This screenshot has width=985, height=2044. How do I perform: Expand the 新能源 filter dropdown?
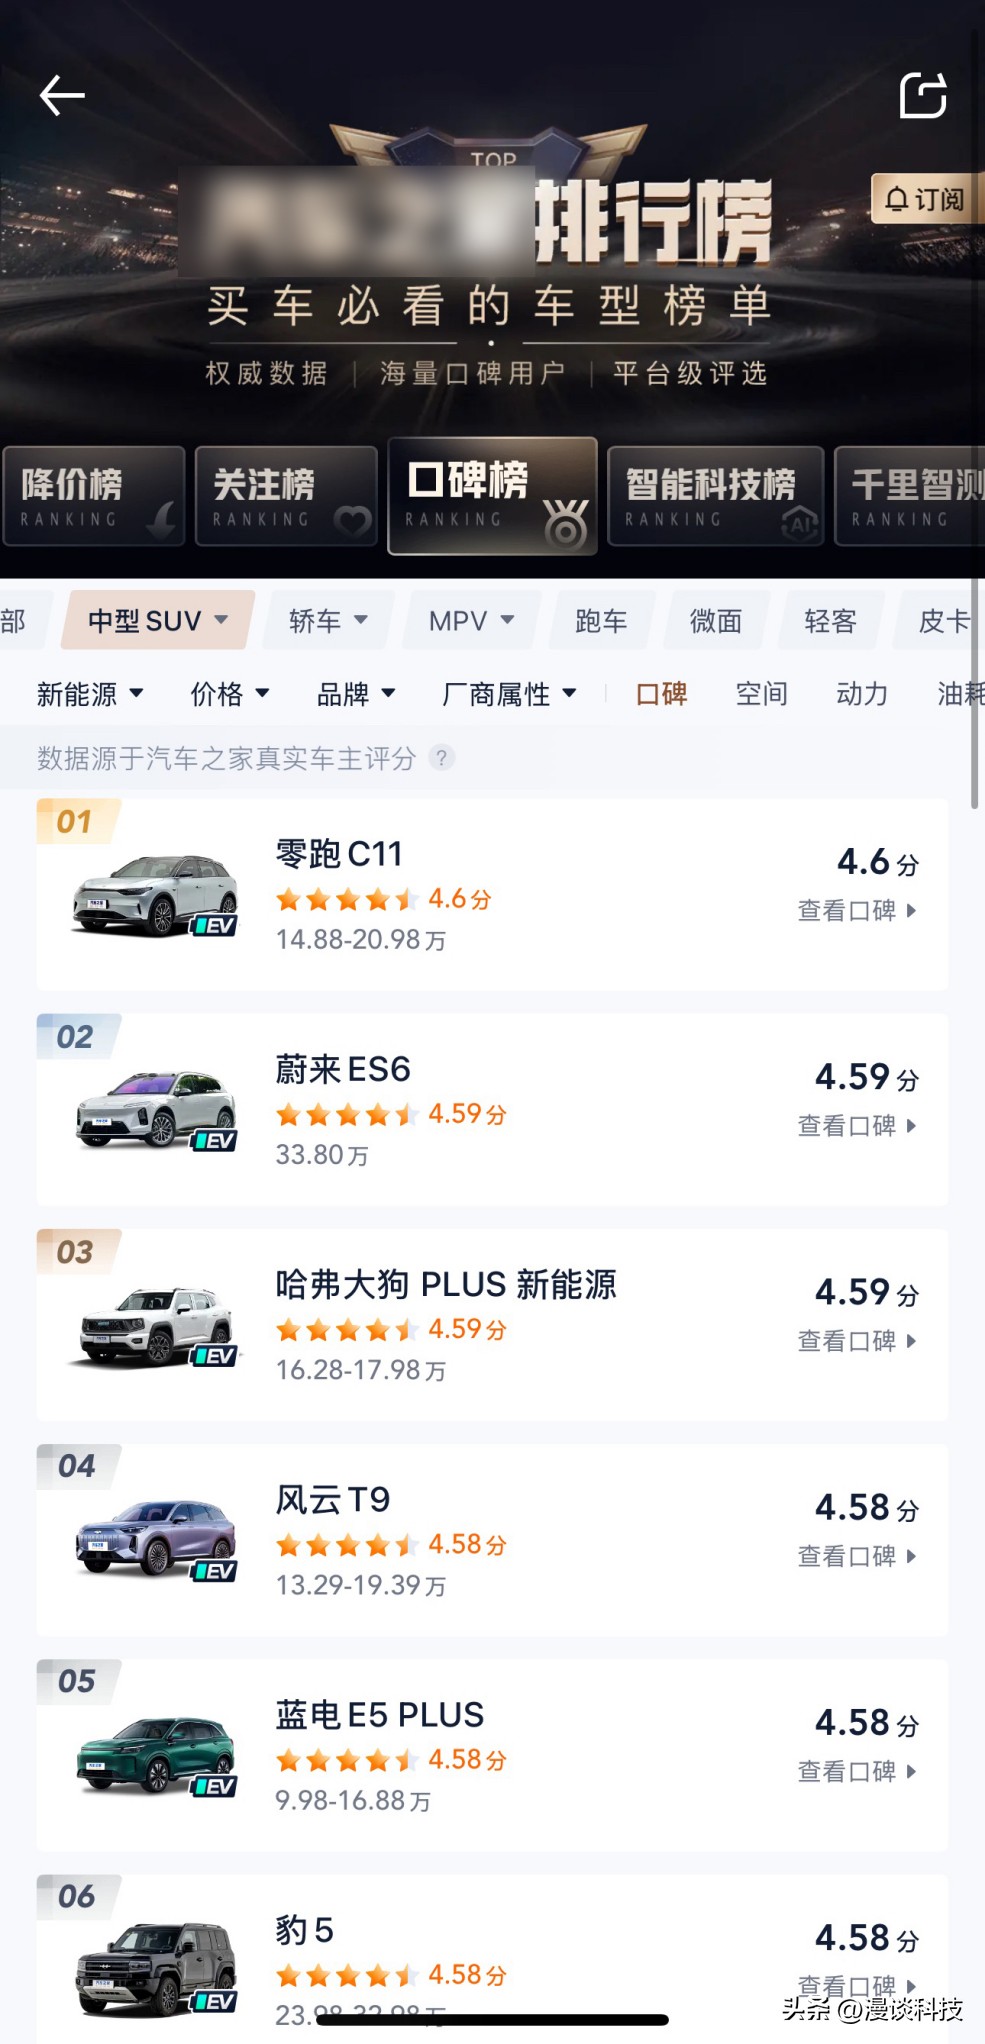click(x=90, y=694)
